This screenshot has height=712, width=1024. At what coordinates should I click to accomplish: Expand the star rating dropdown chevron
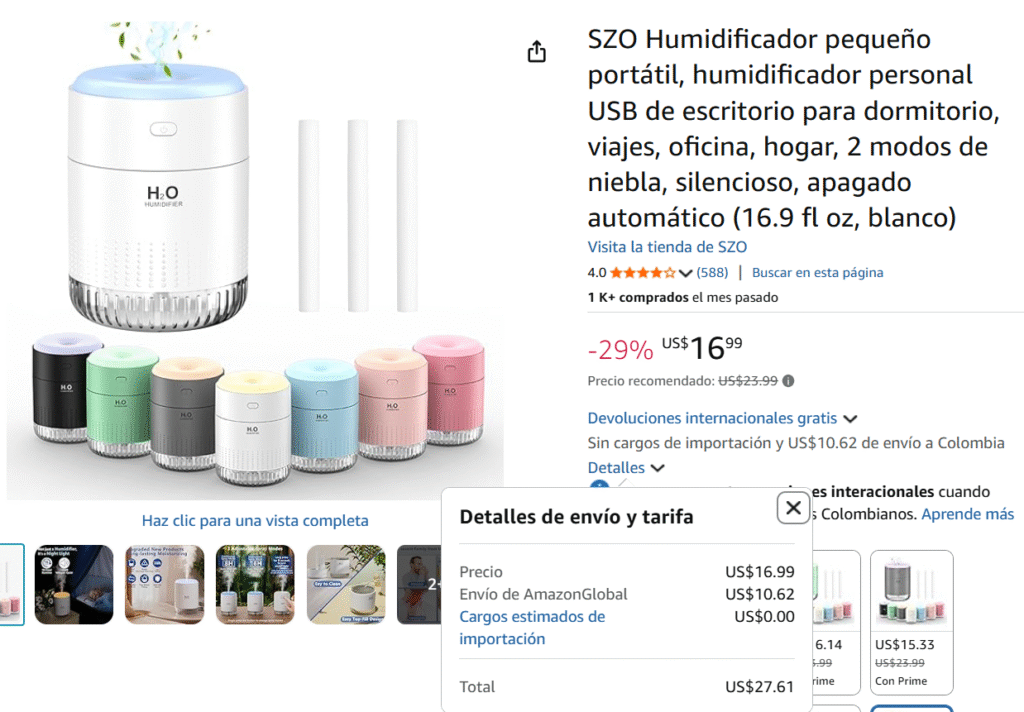(x=685, y=273)
